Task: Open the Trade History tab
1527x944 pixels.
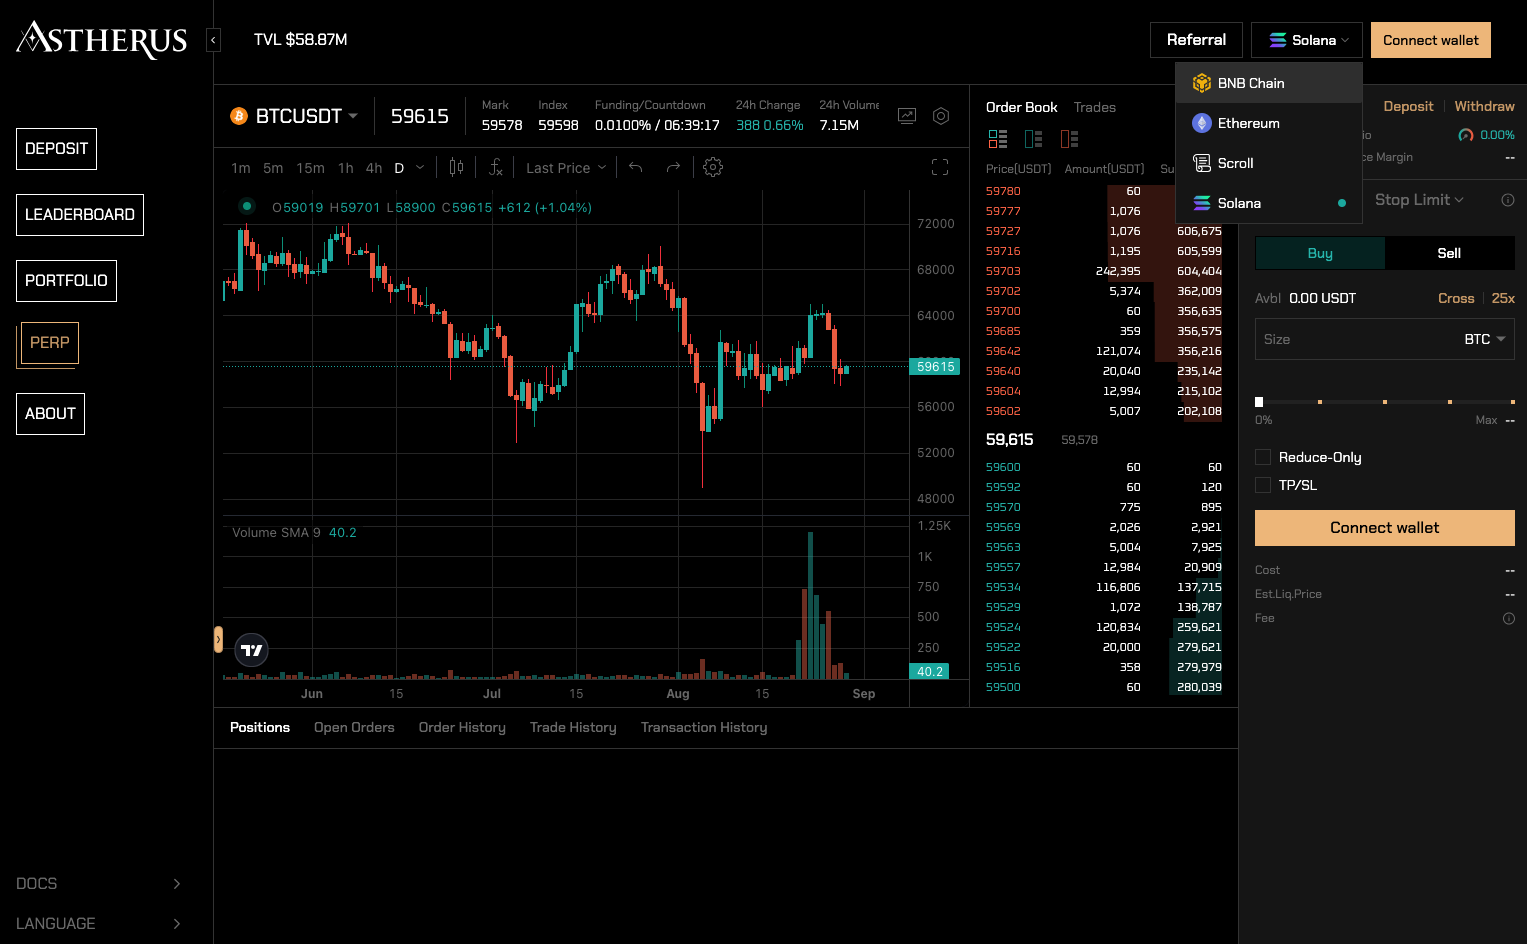Action: tap(573, 727)
